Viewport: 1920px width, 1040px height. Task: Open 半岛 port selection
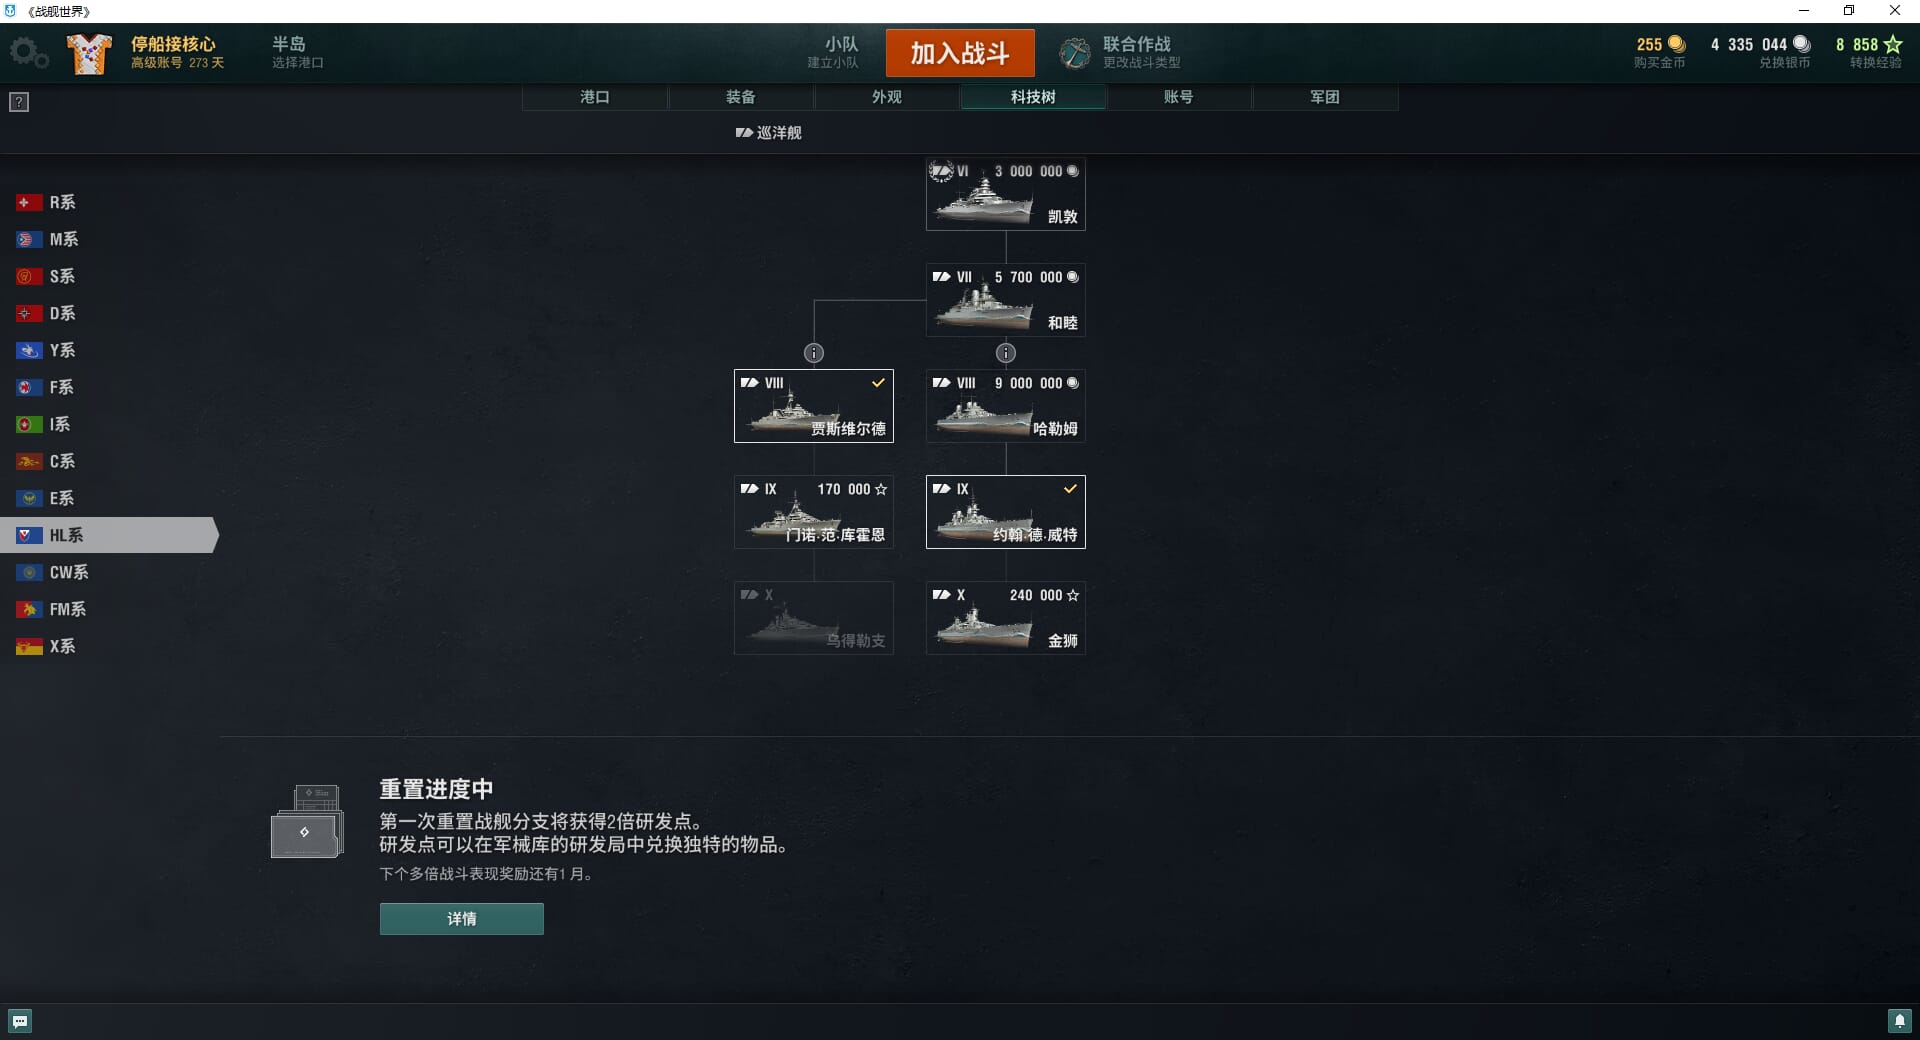tap(298, 52)
